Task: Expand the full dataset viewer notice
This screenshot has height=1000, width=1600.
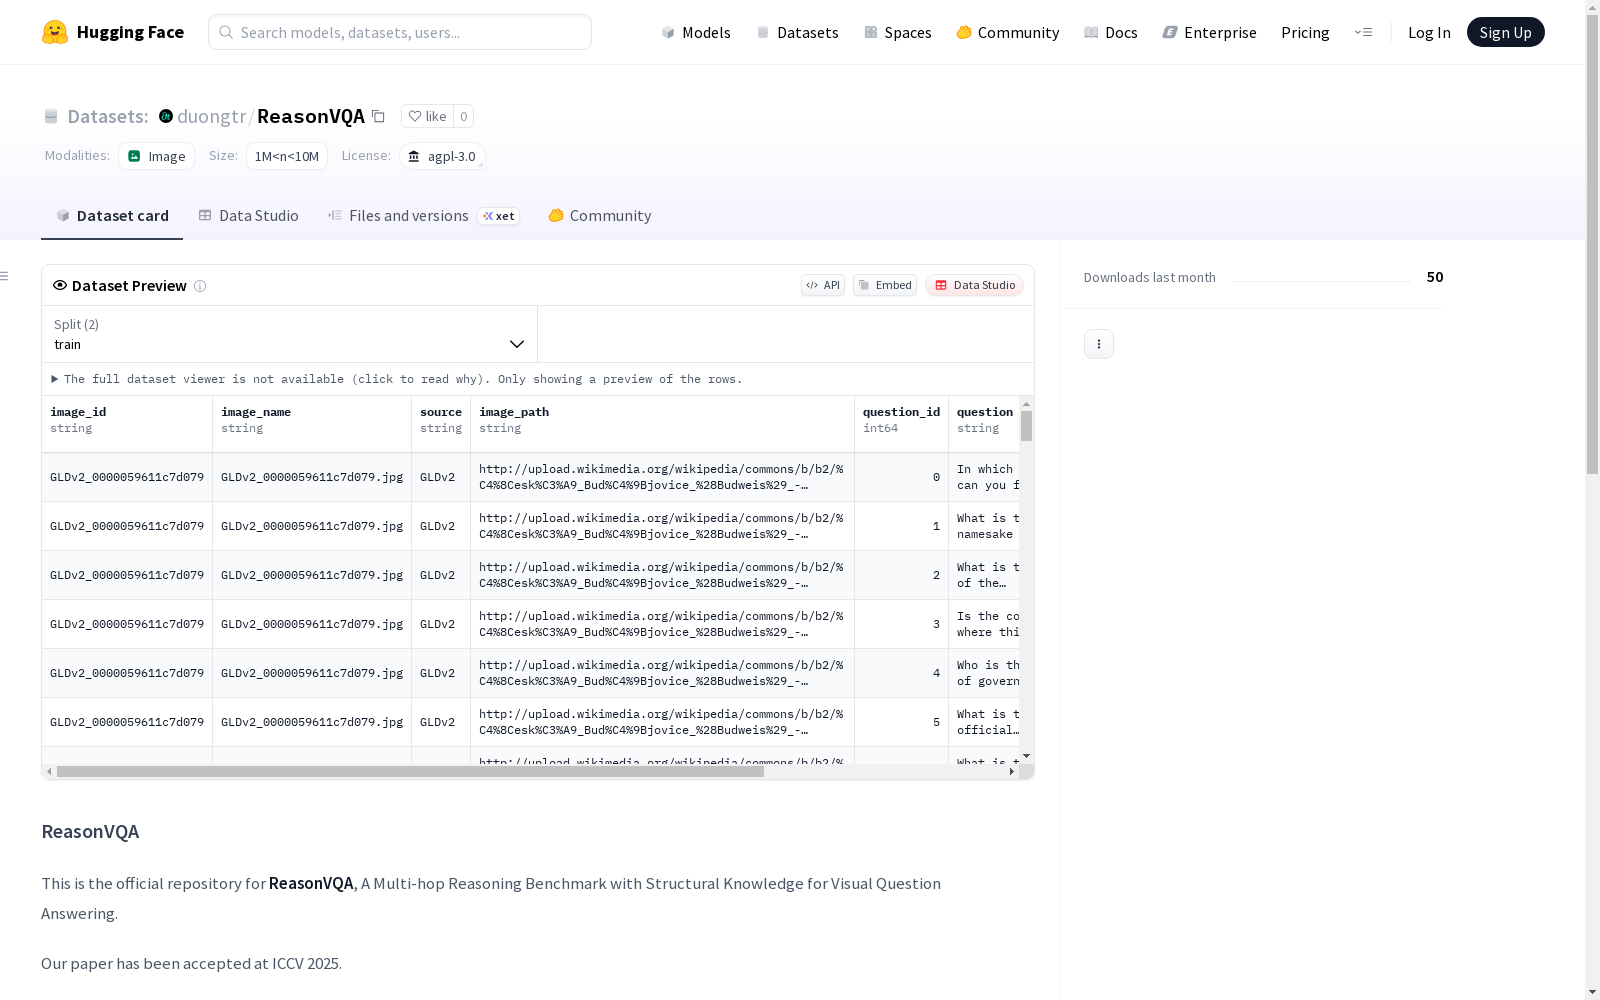Action: 397,379
